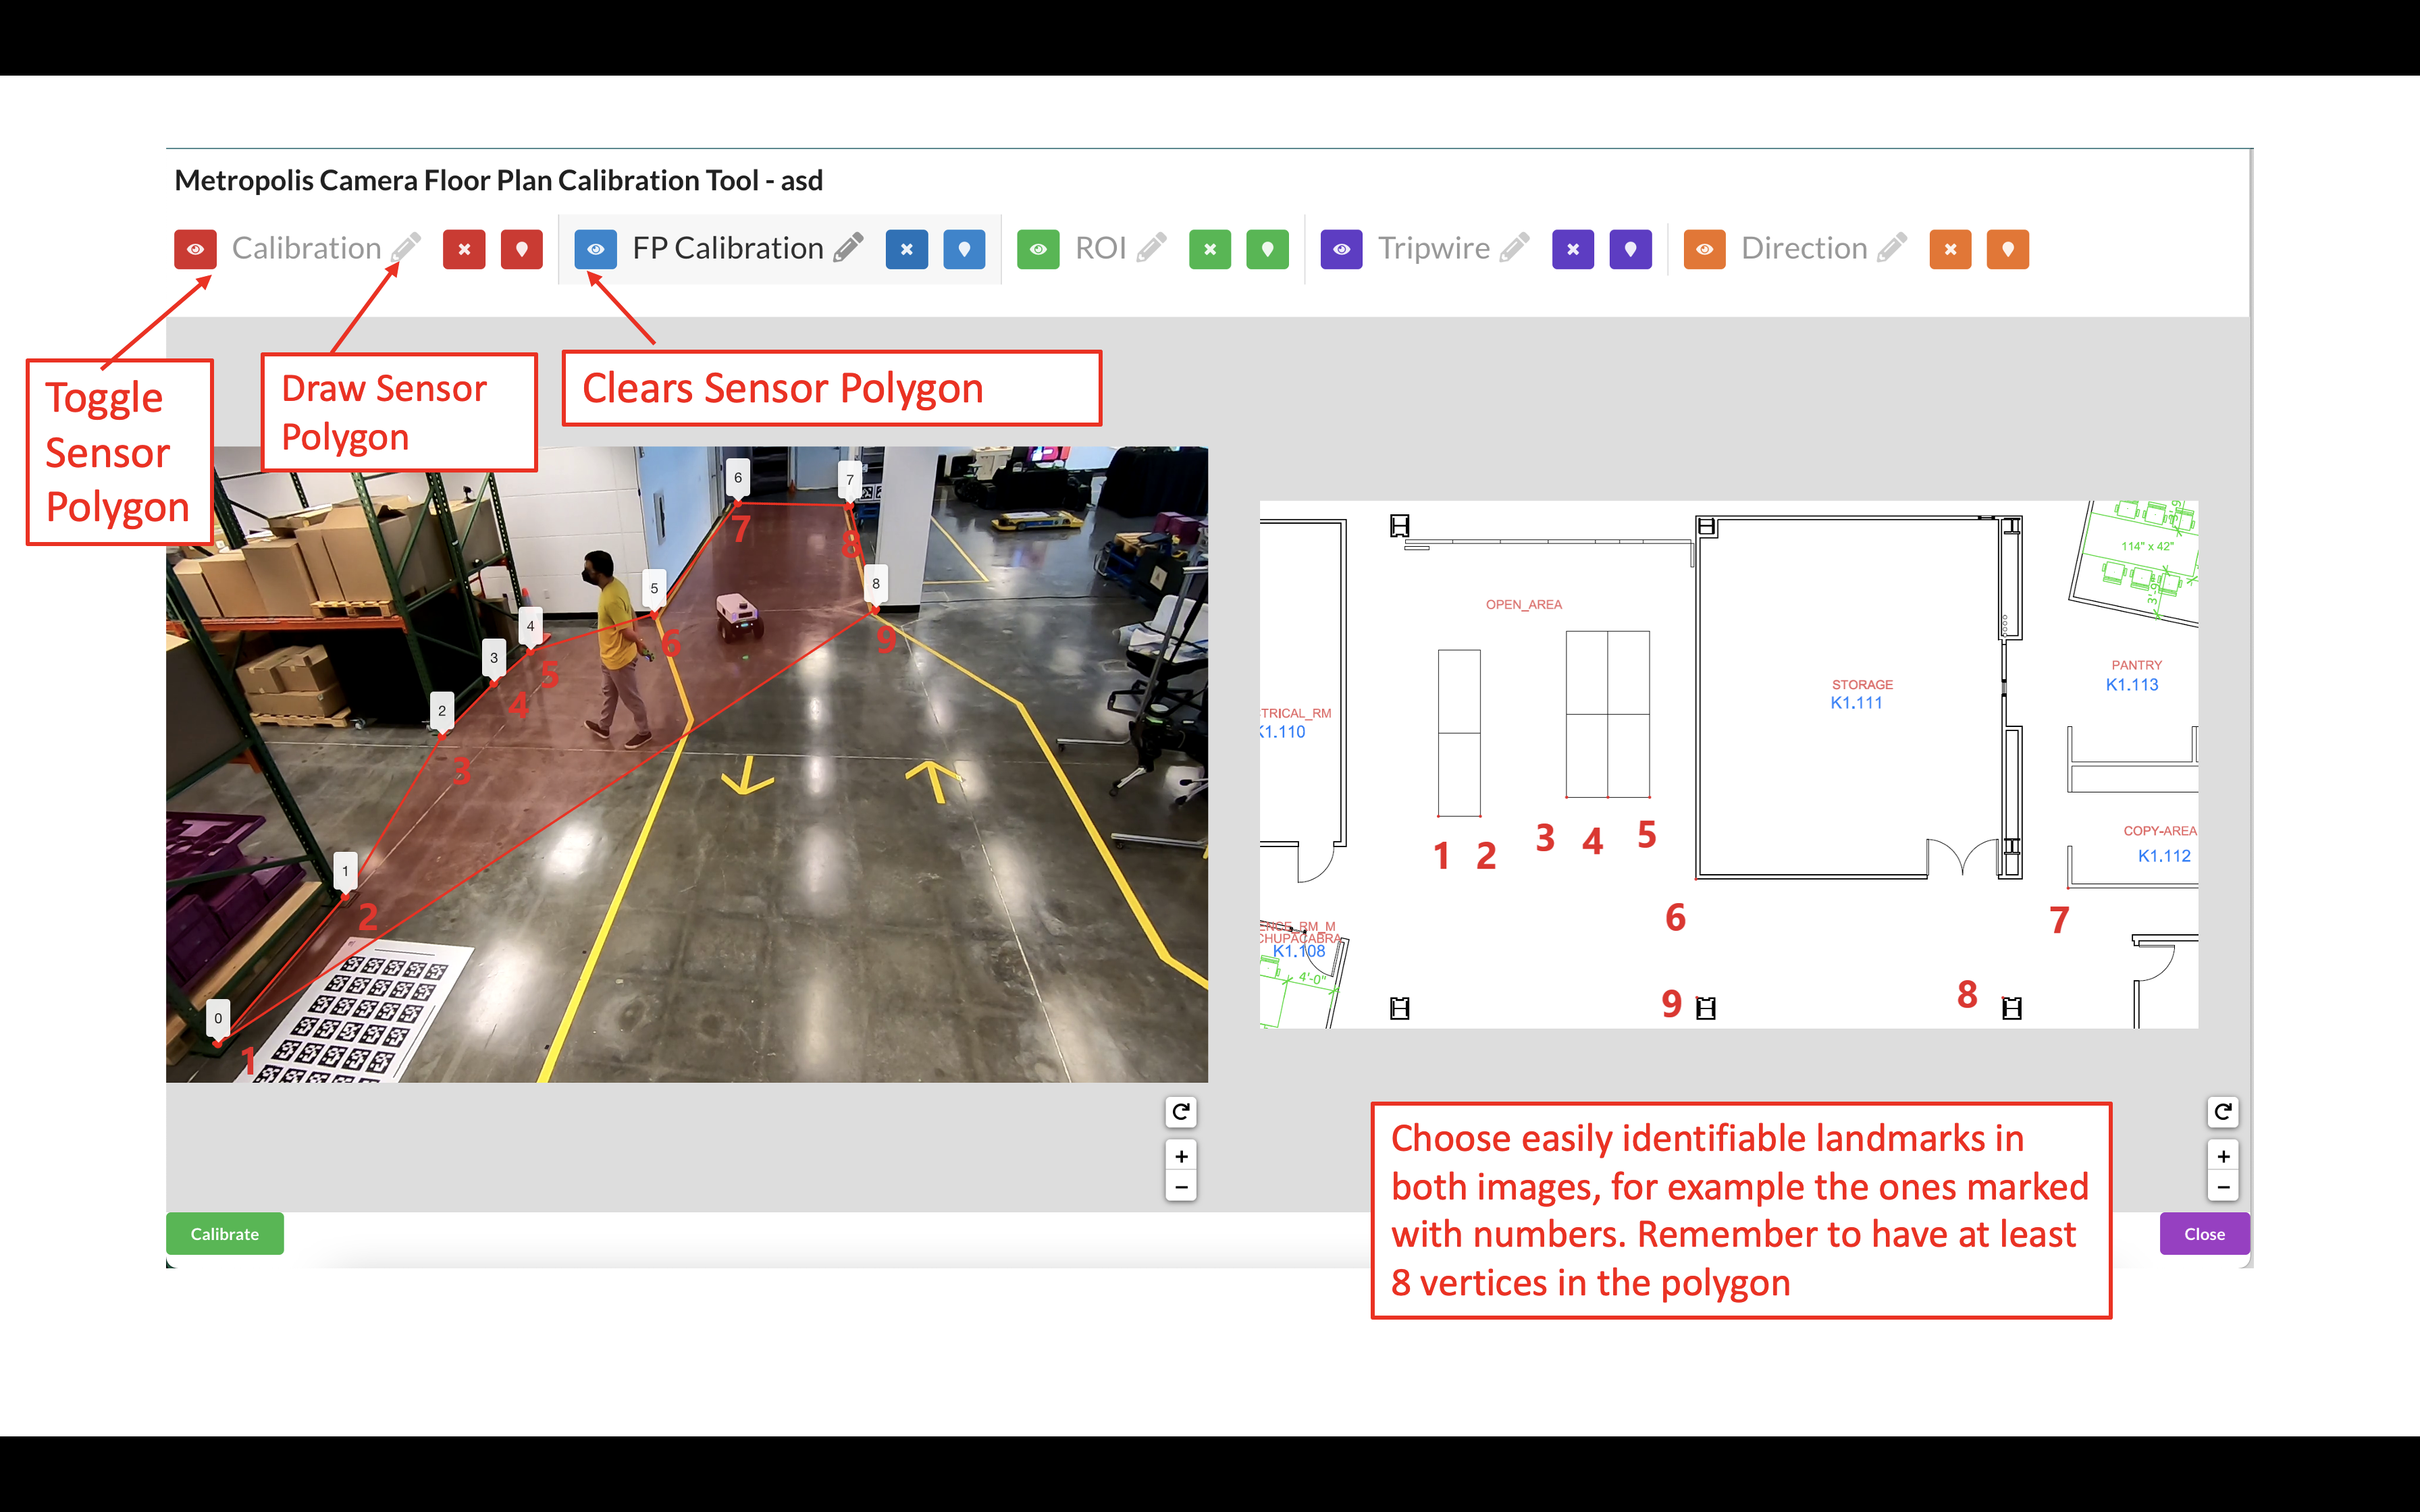This screenshot has height=1512, width=2420.
Task: Click the rotate icon under the floor plan
Action: (x=2224, y=1111)
